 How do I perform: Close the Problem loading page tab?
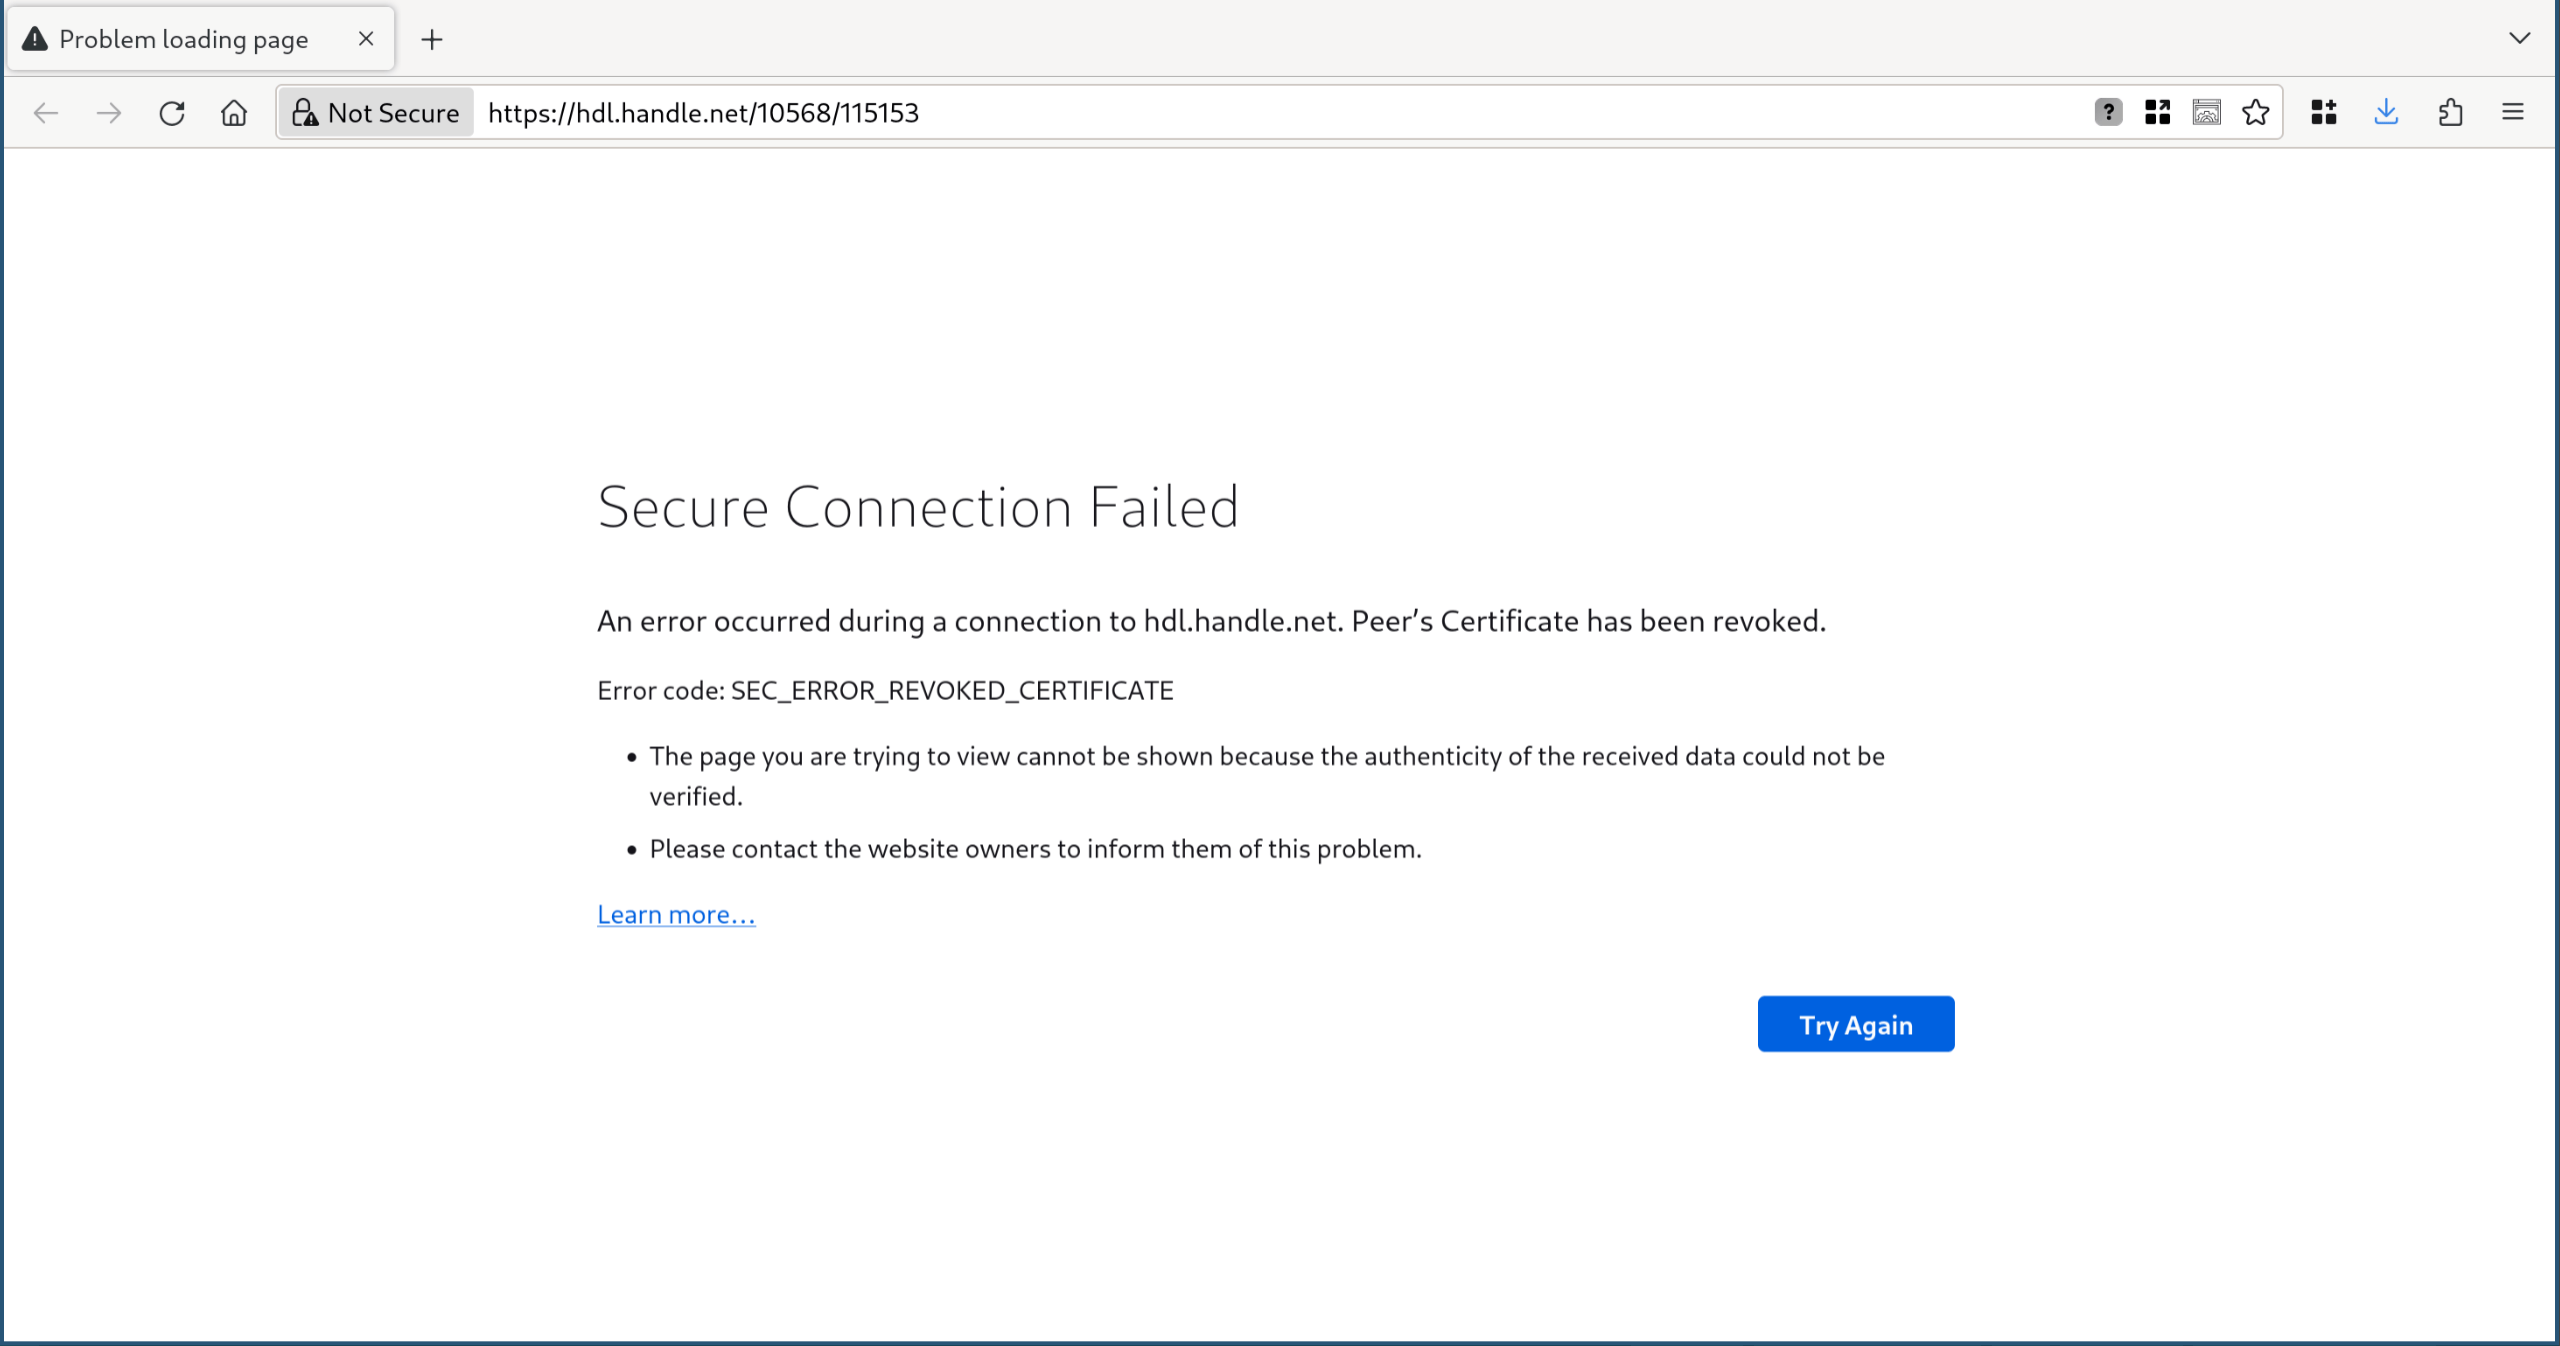pyautogui.click(x=366, y=39)
